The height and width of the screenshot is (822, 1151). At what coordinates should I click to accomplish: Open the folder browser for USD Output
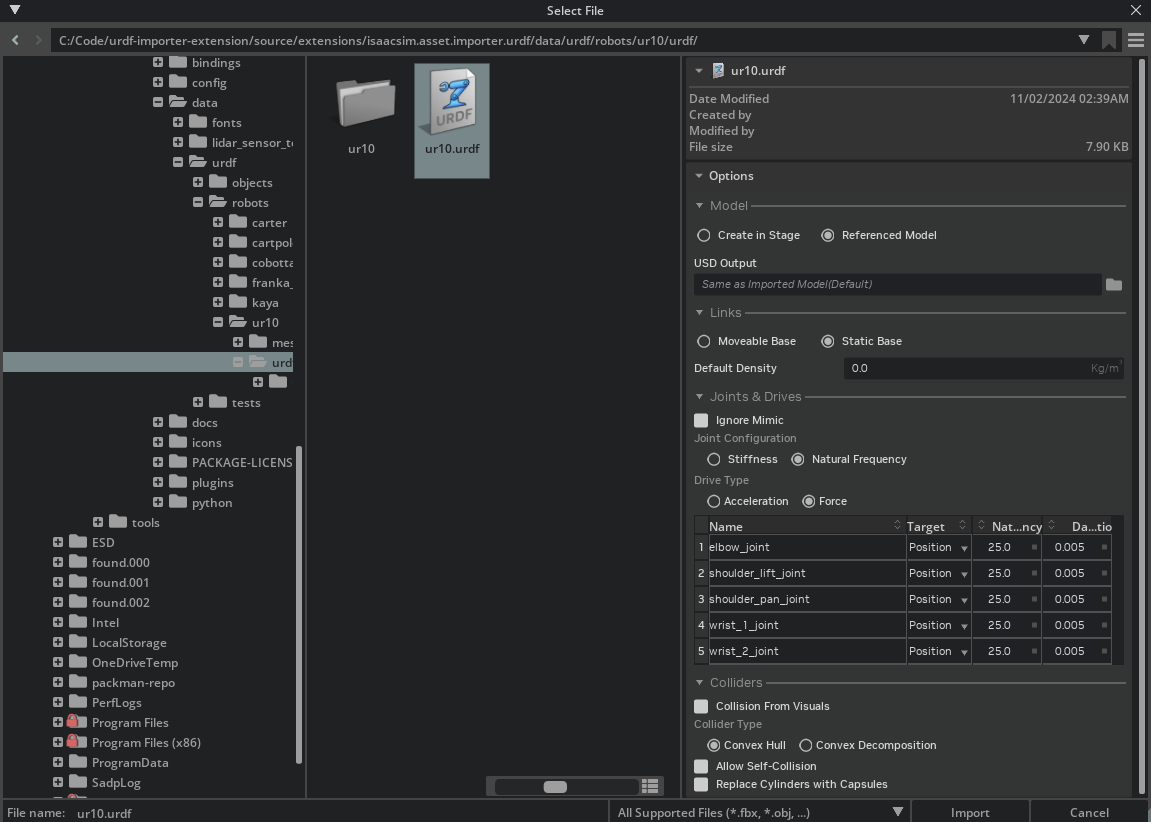pyautogui.click(x=1114, y=284)
